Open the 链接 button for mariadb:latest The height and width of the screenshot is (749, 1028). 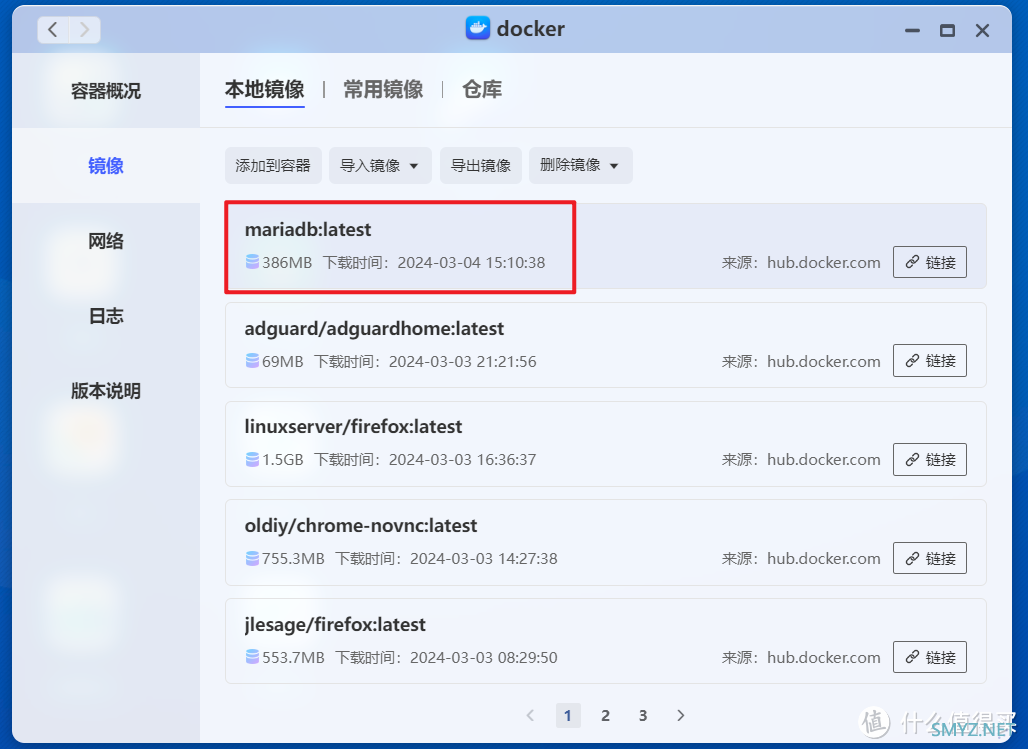coord(930,262)
